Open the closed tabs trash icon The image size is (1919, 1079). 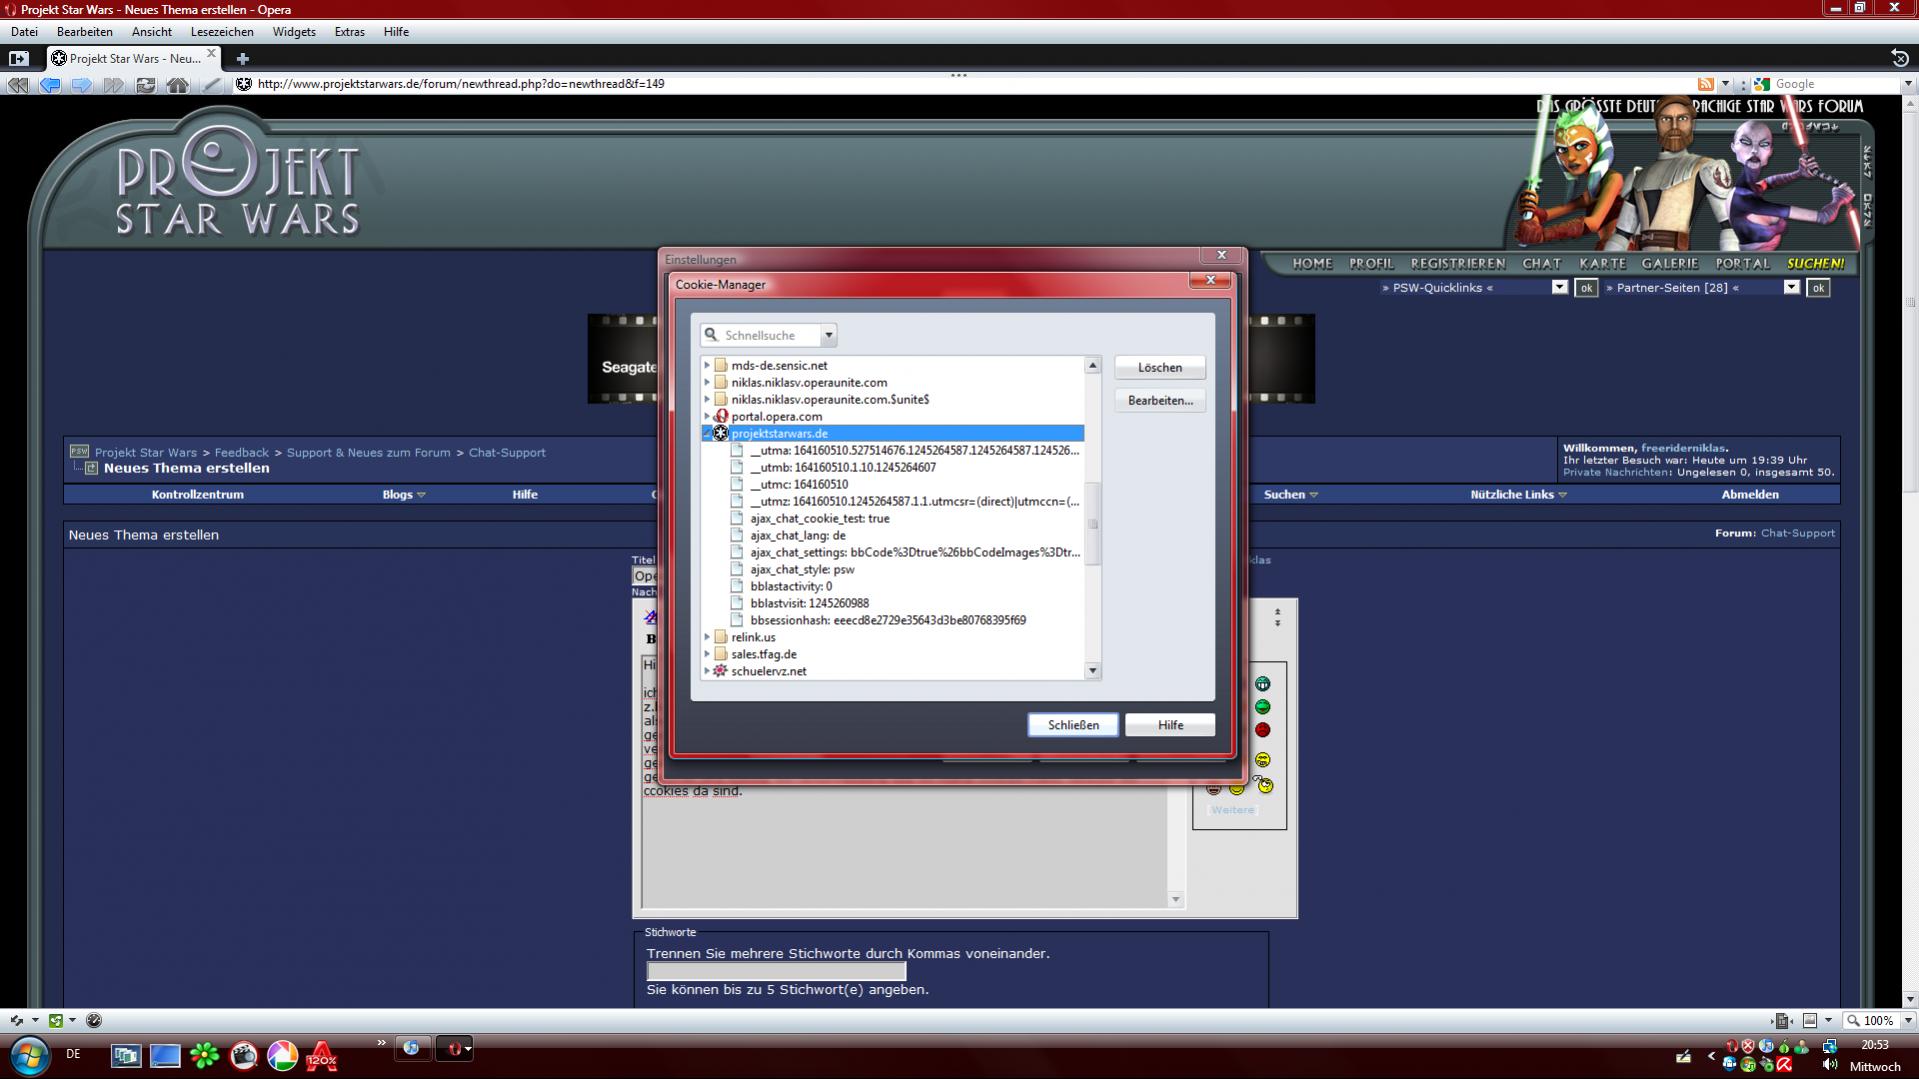point(1900,58)
